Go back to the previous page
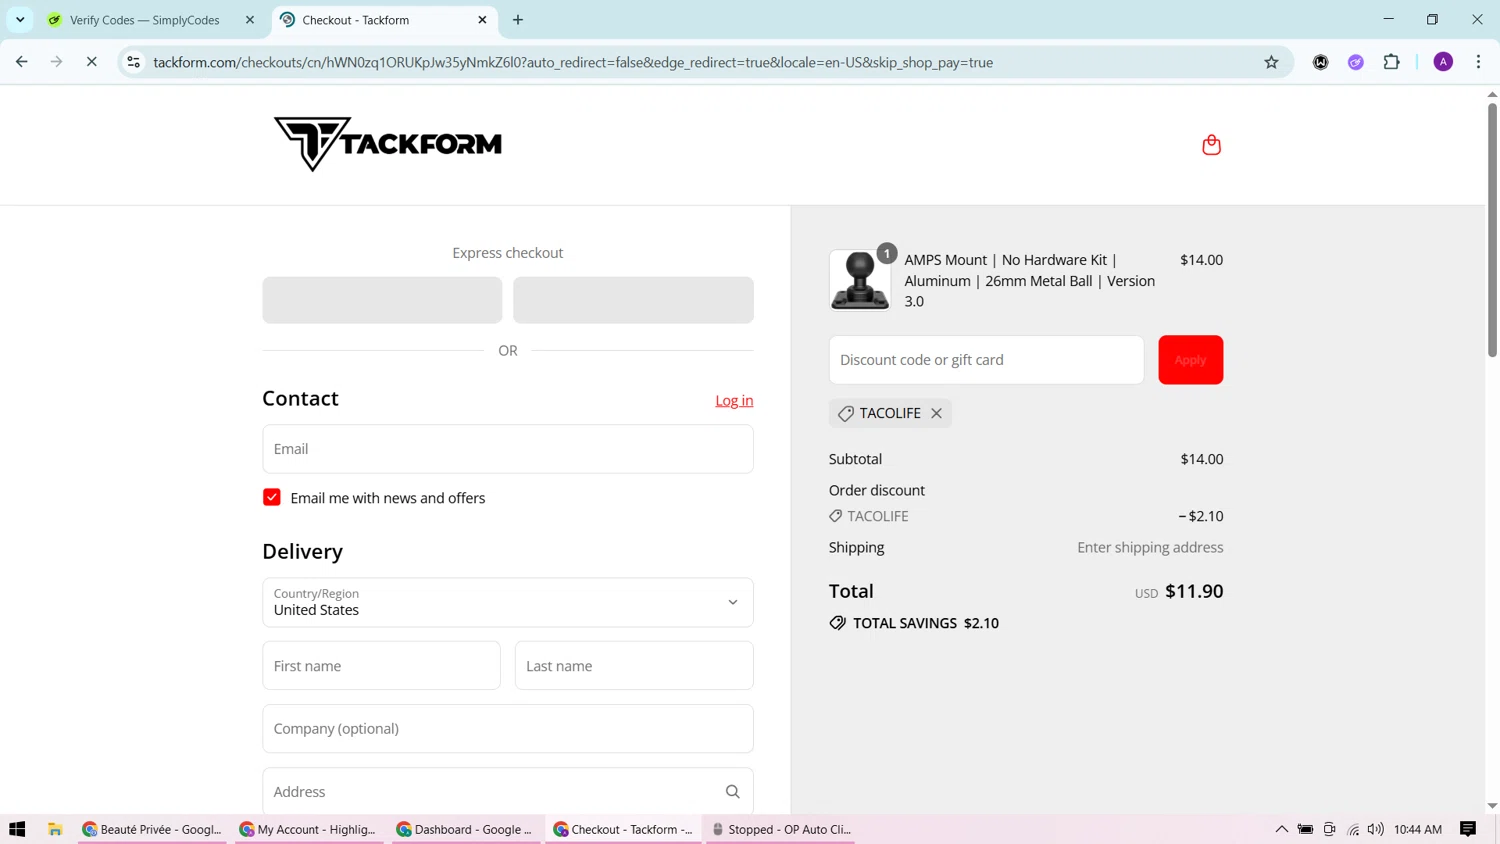1500x844 pixels. click(22, 62)
